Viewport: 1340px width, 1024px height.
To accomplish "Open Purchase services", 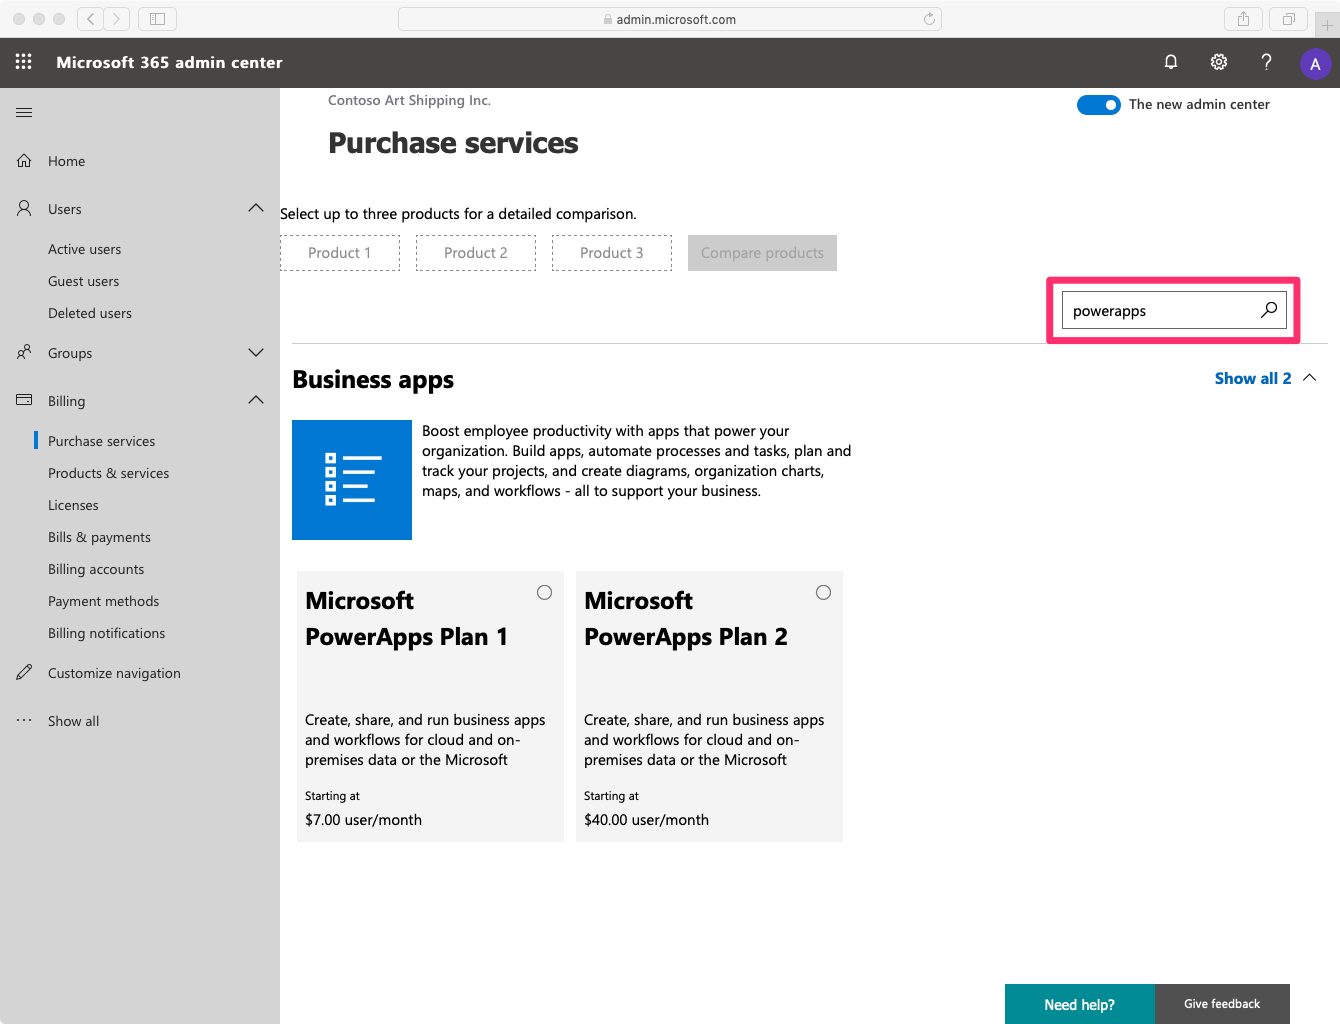I will (x=101, y=441).
